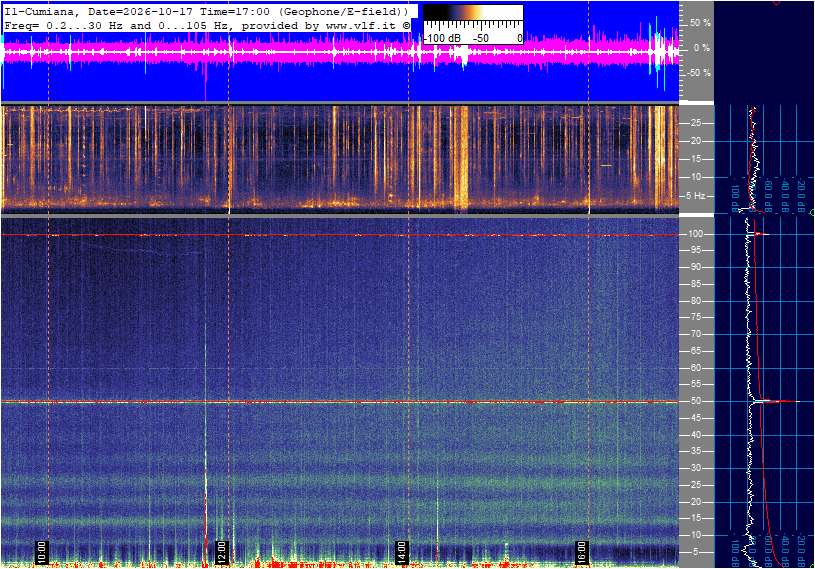Click the 60 Hz frequency axis label

695,368
